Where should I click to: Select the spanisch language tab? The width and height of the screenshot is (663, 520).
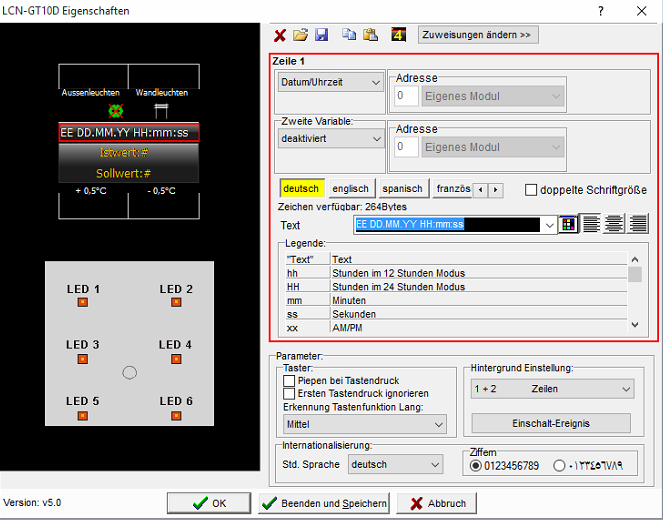pos(403,189)
